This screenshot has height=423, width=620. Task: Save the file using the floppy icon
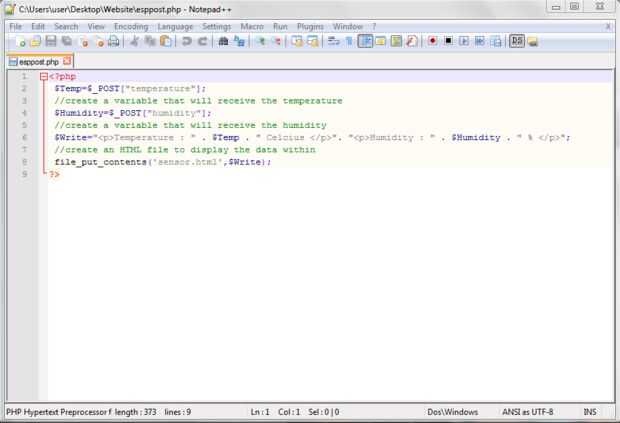(51, 41)
